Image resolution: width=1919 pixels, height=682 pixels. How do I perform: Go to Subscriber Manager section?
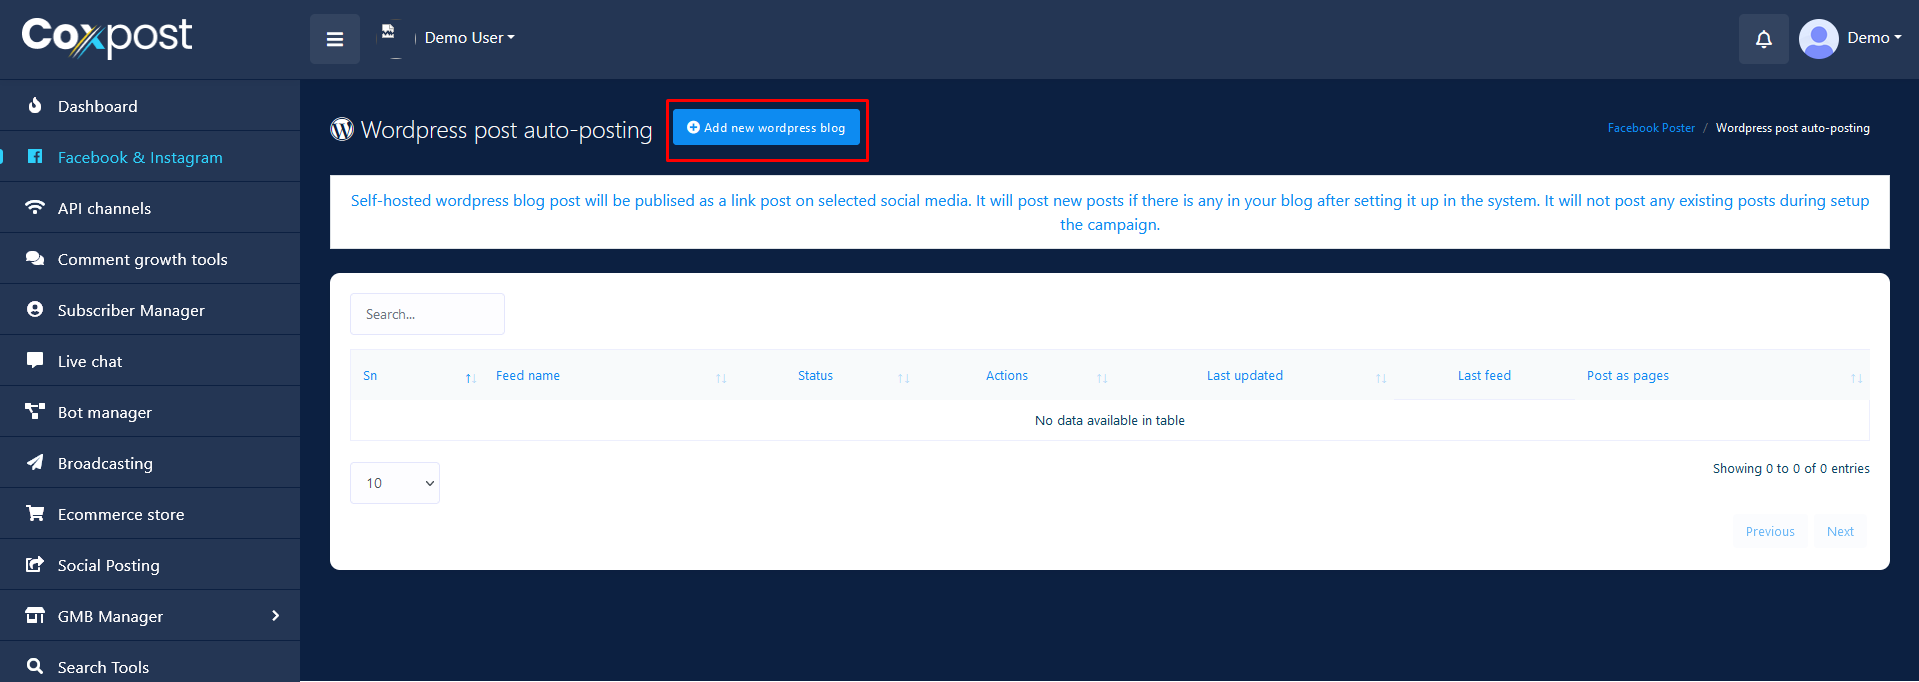(x=131, y=310)
